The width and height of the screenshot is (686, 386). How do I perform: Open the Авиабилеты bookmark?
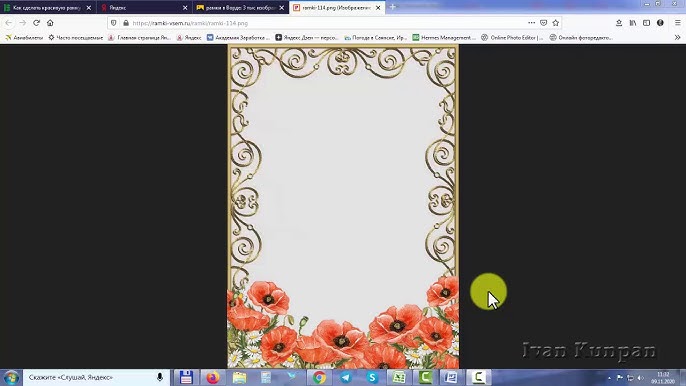(24, 38)
